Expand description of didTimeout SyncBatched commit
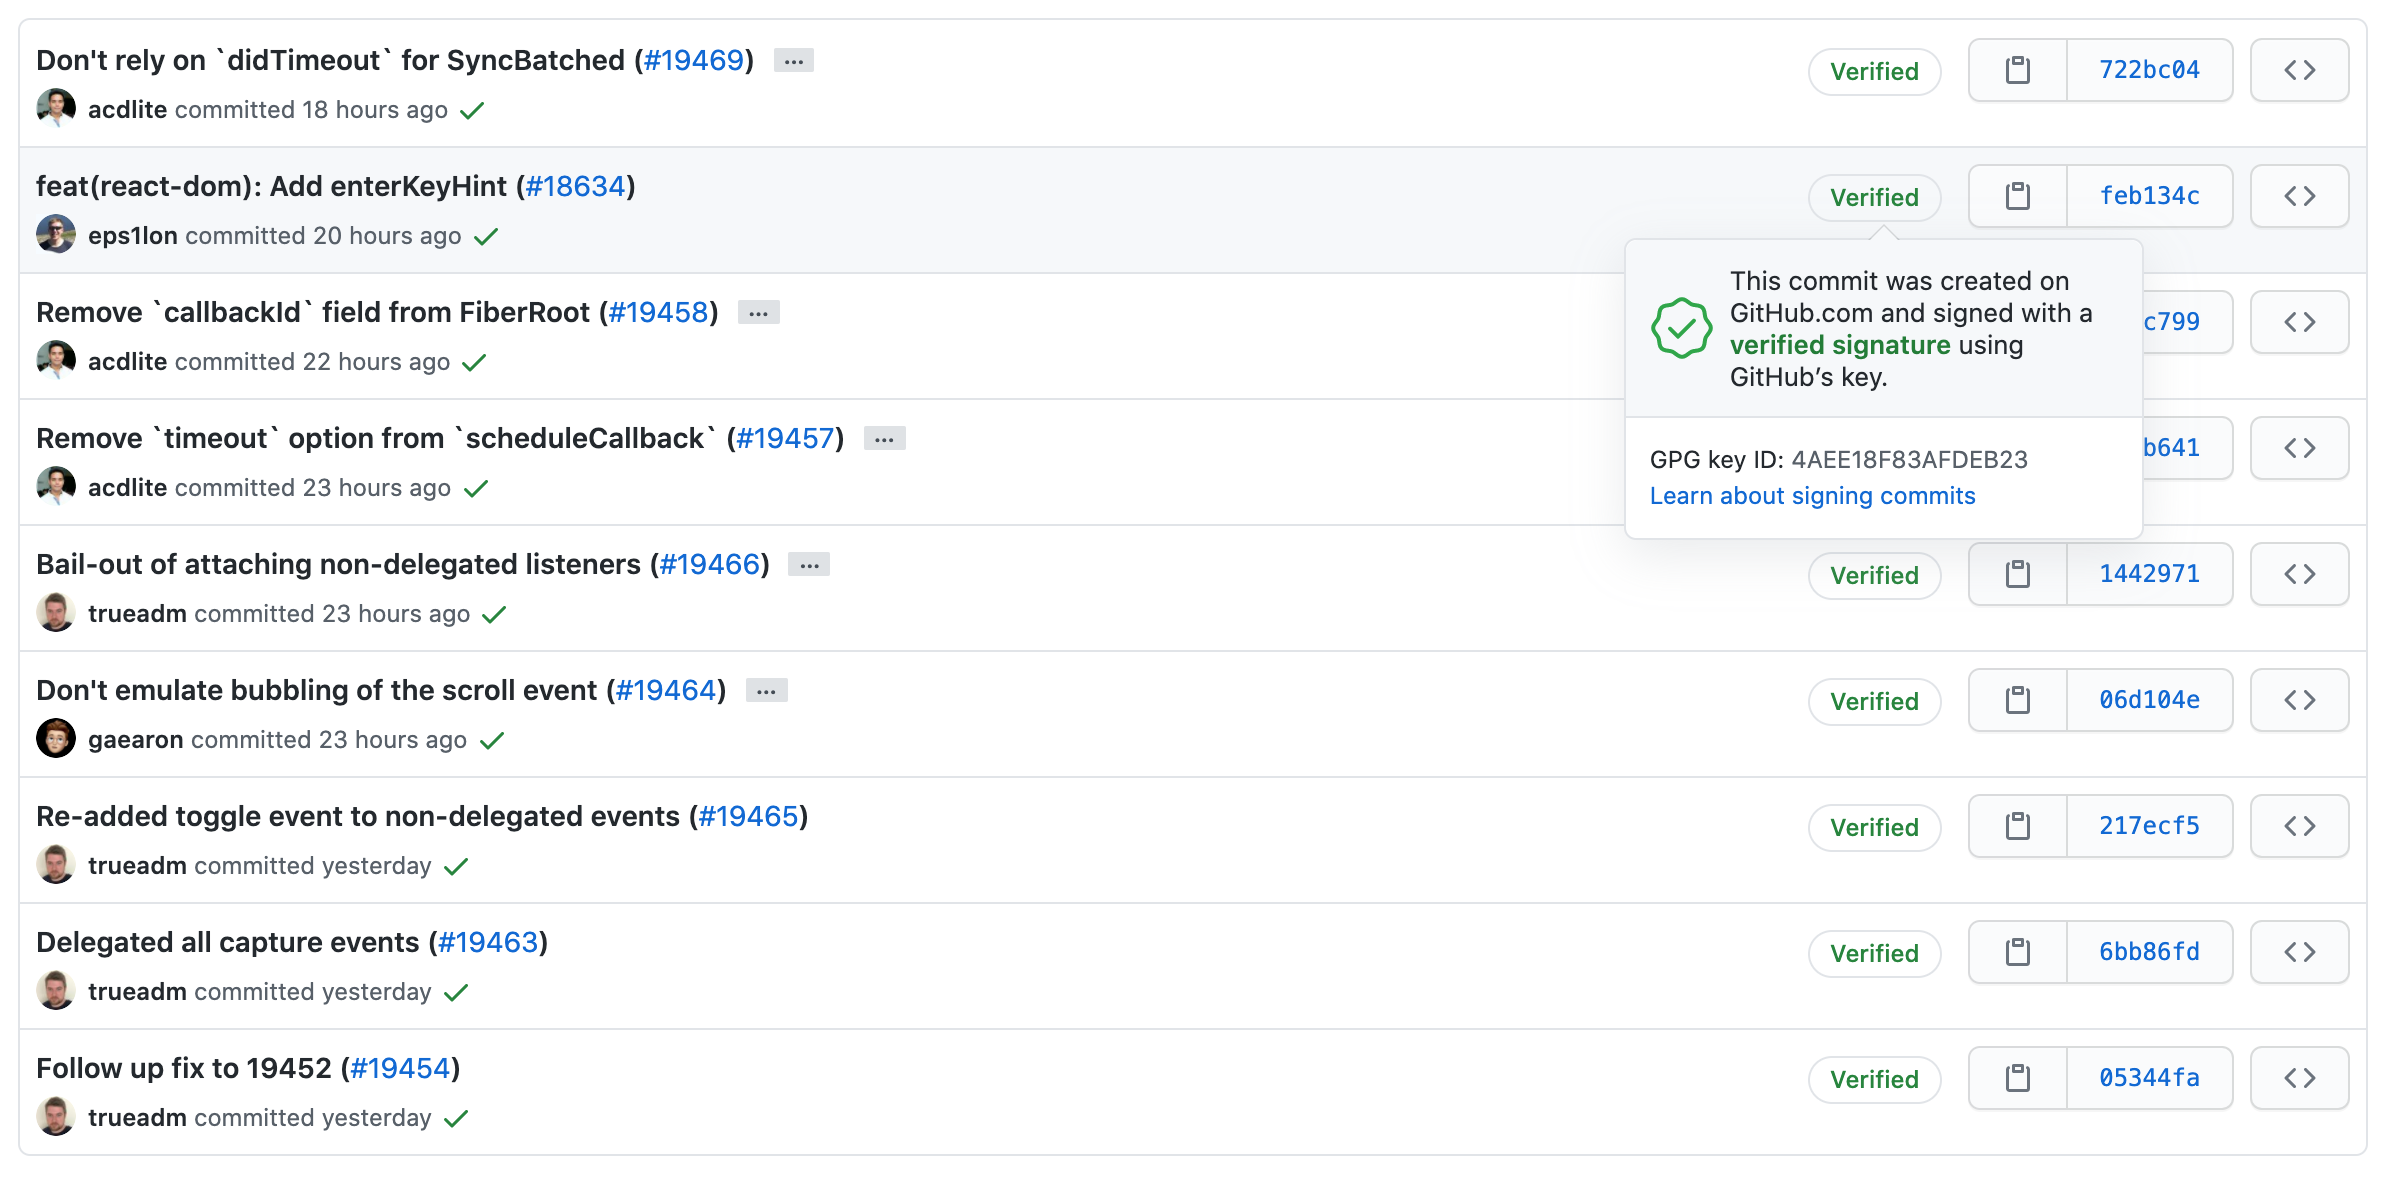The height and width of the screenshot is (1180, 2392). click(x=794, y=62)
